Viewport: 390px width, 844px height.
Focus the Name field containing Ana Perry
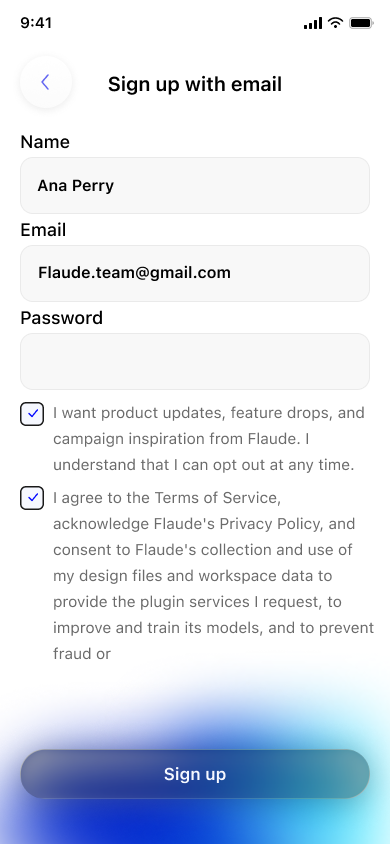[x=195, y=186]
